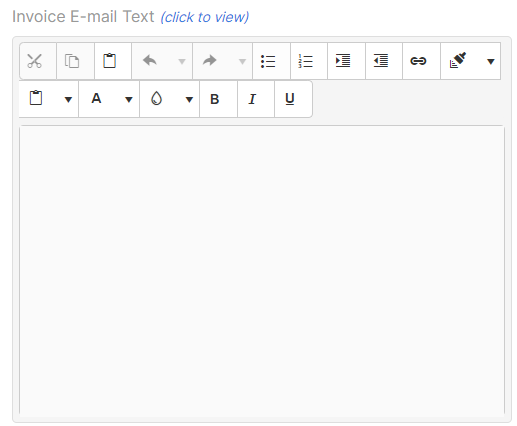Open the font color A dropdown arrow

point(129,99)
